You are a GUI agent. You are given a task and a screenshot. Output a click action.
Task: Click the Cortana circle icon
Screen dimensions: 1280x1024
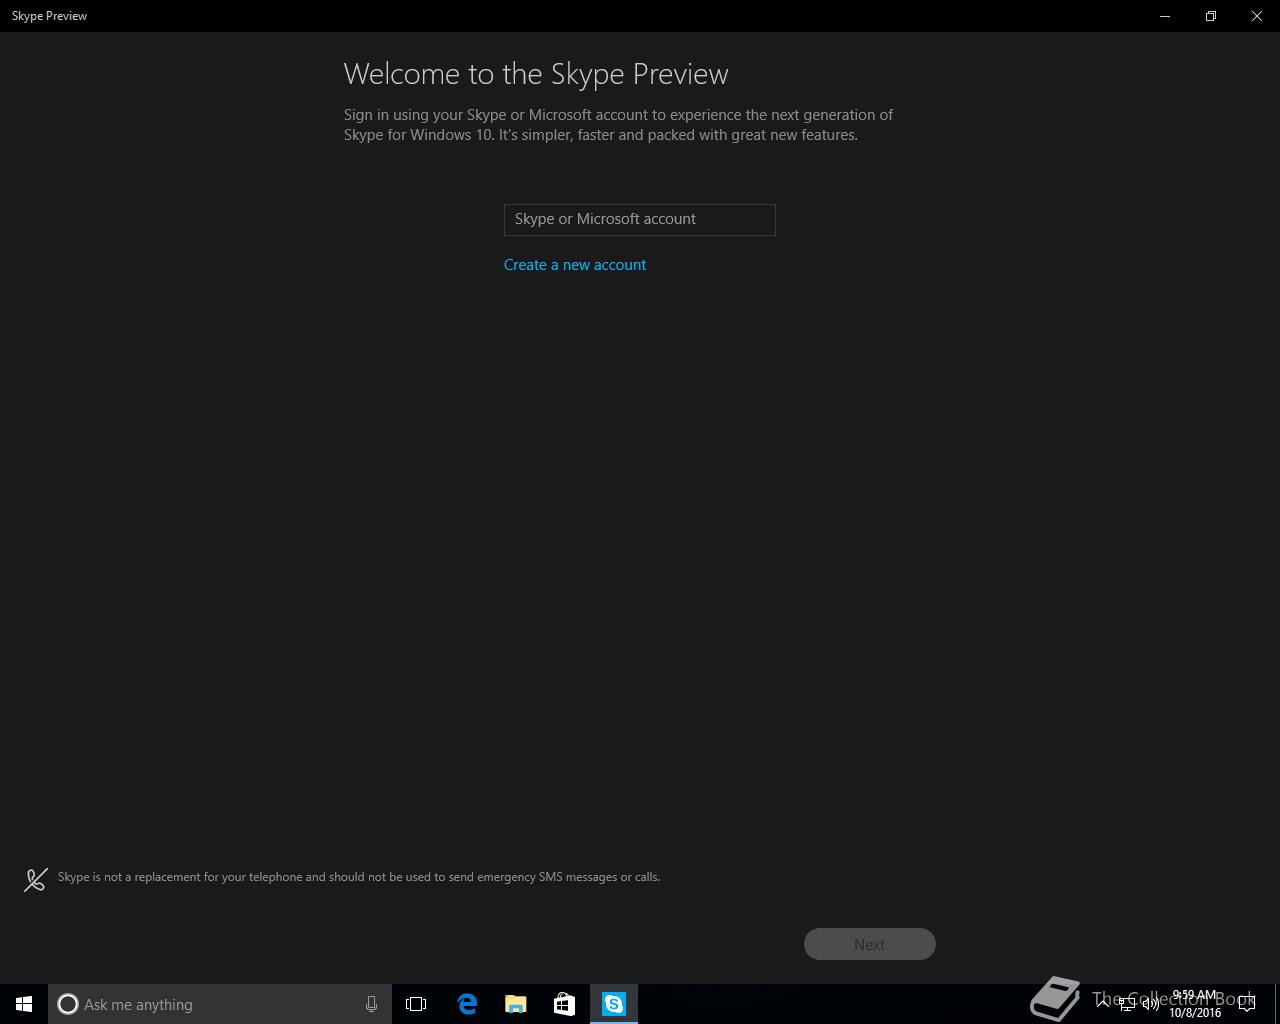pyautogui.click(x=68, y=1004)
